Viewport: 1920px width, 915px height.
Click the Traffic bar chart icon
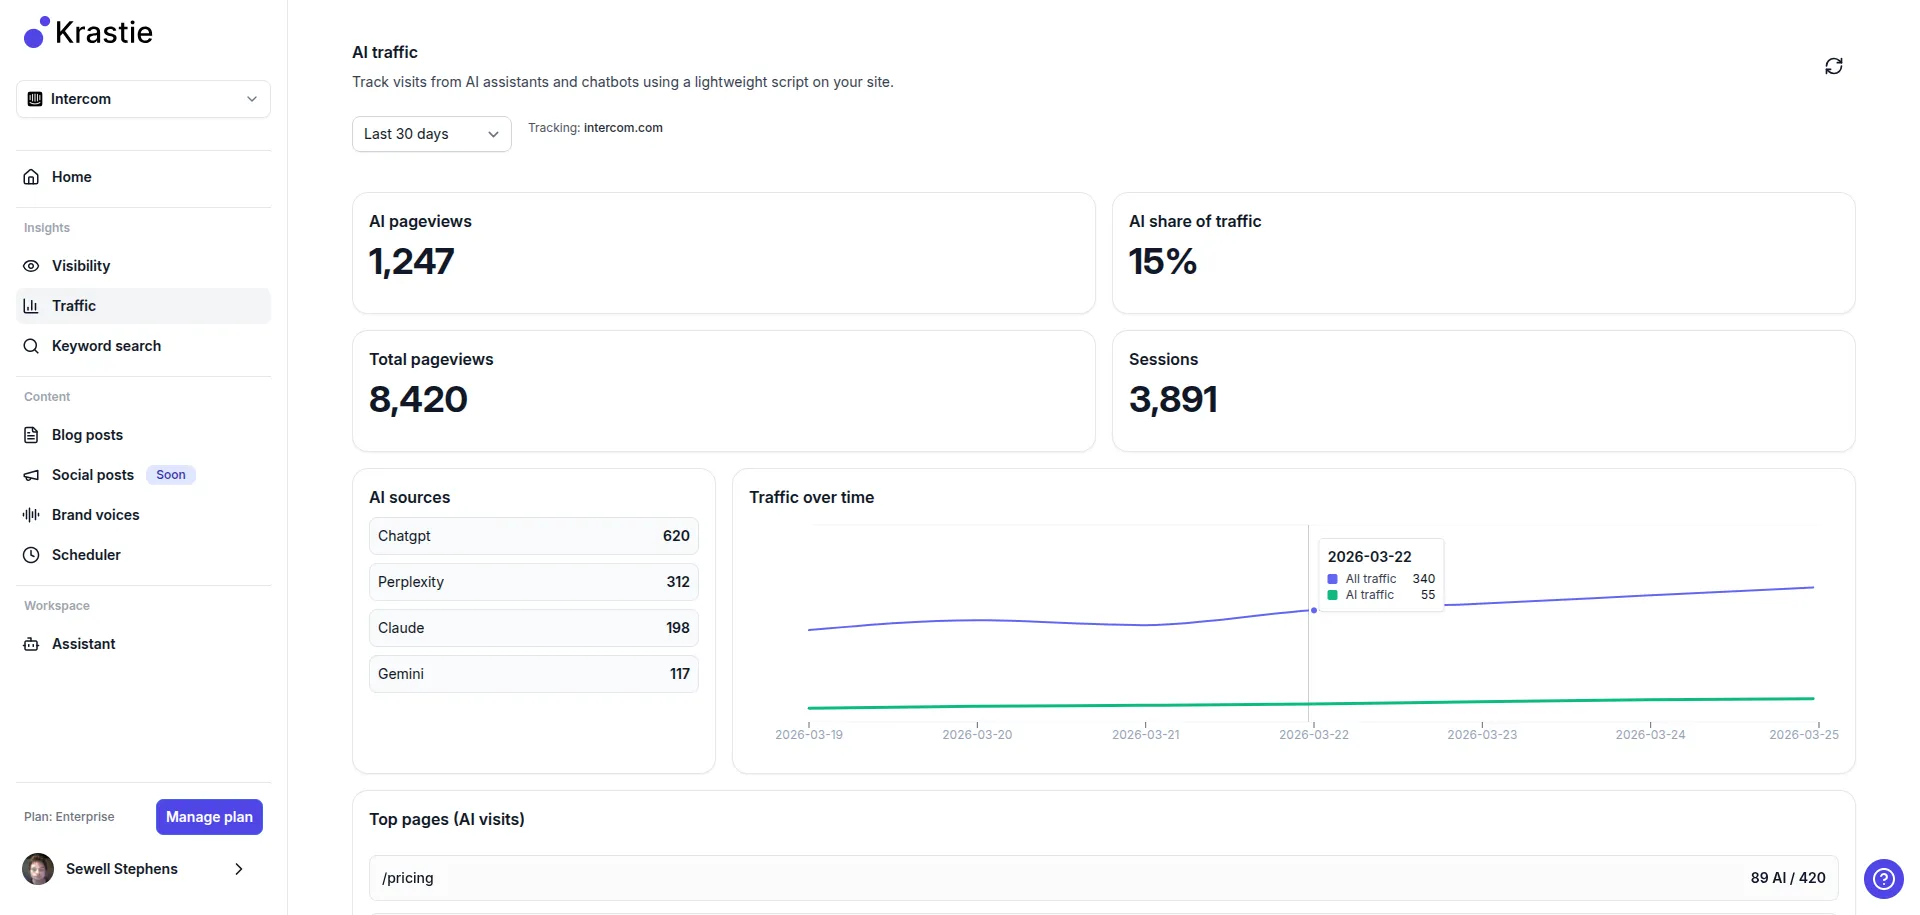pyautogui.click(x=32, y=306)
